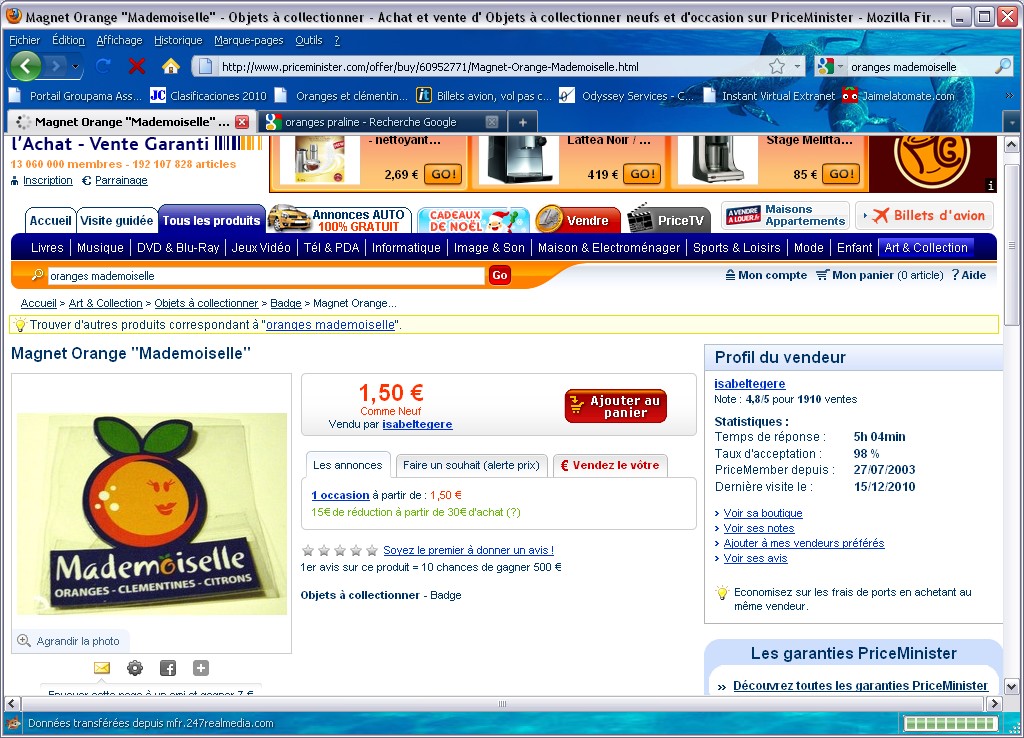Open the Édition menu
This screenshot has width=1024, height=738.
click(x=69, y=40)
